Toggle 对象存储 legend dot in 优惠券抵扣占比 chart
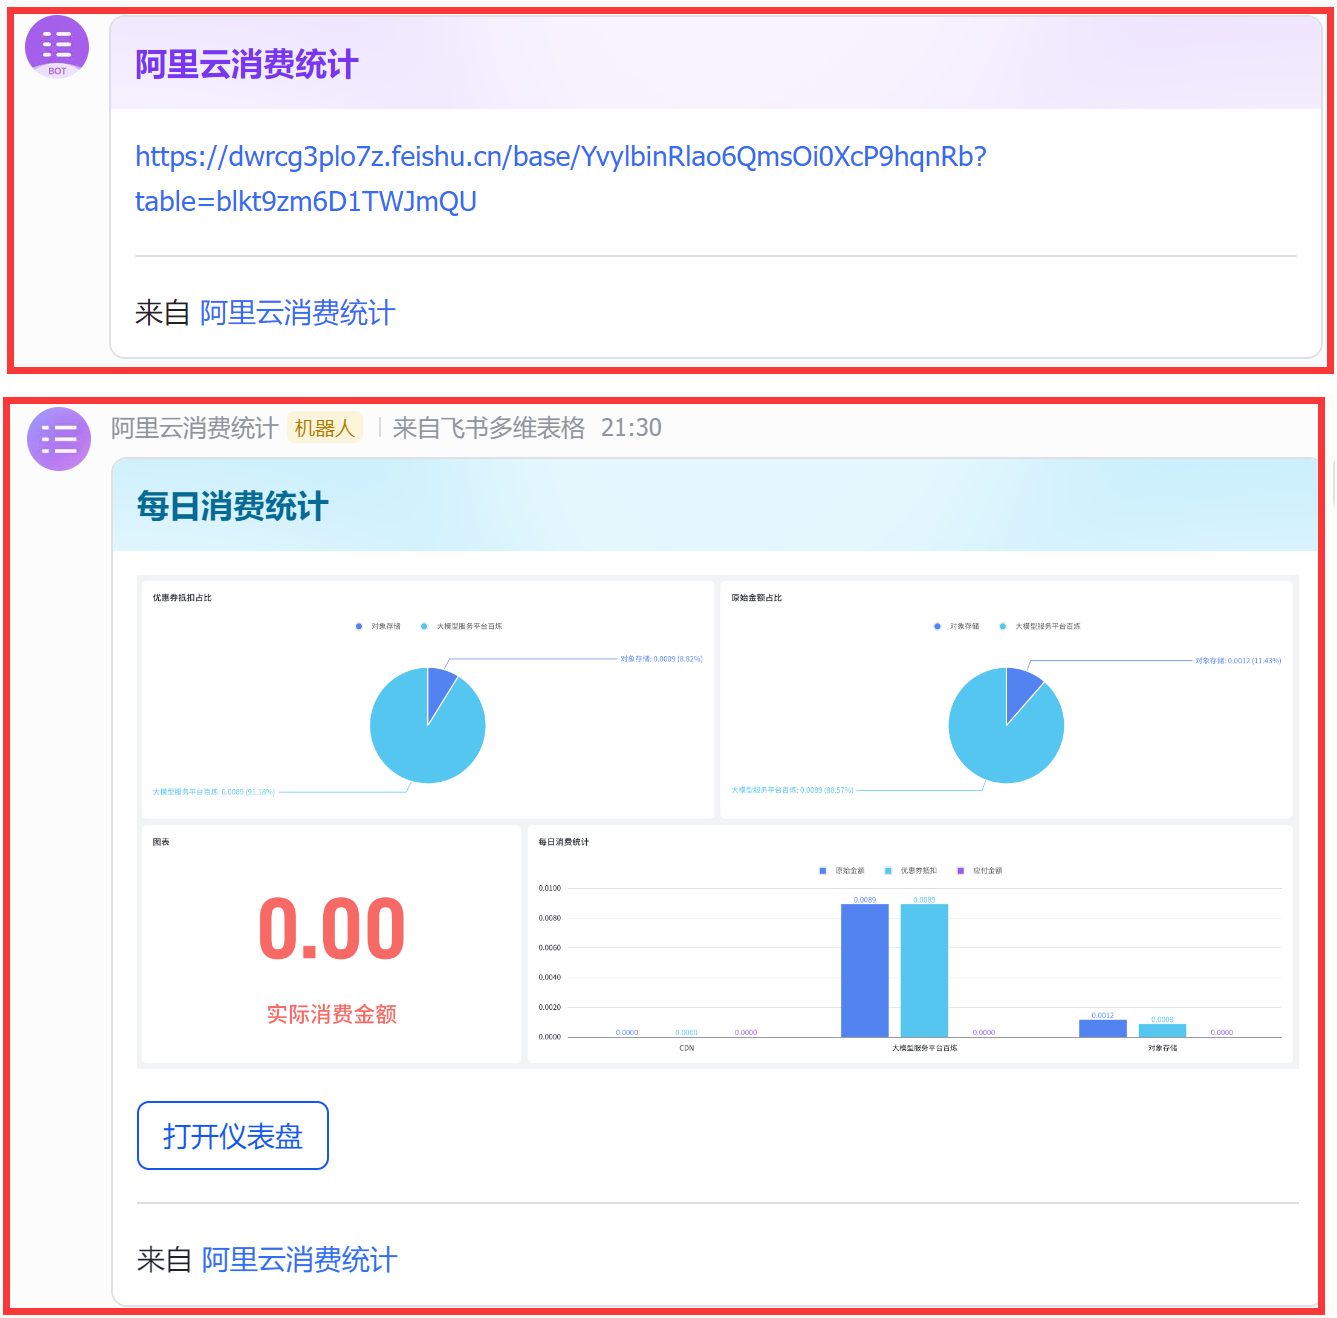 359,626
